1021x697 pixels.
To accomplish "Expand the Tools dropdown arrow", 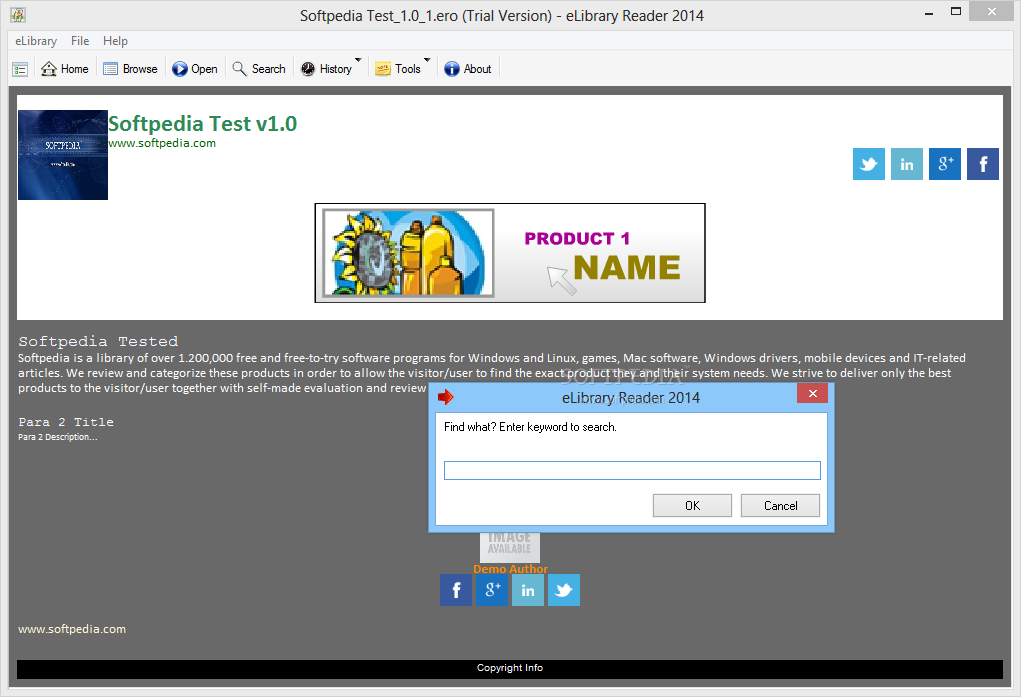I will pyautogui.click(x=427, y=61).
